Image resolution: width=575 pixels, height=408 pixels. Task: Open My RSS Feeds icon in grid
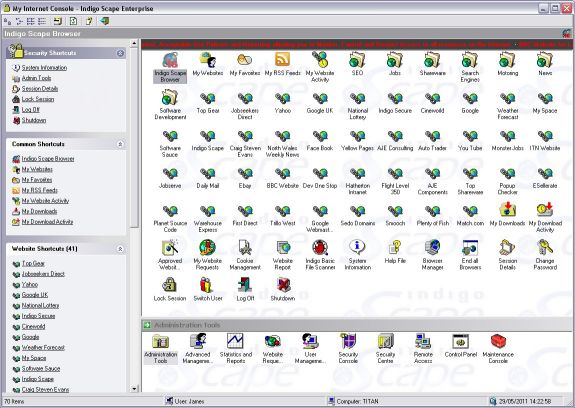(282, 64)
